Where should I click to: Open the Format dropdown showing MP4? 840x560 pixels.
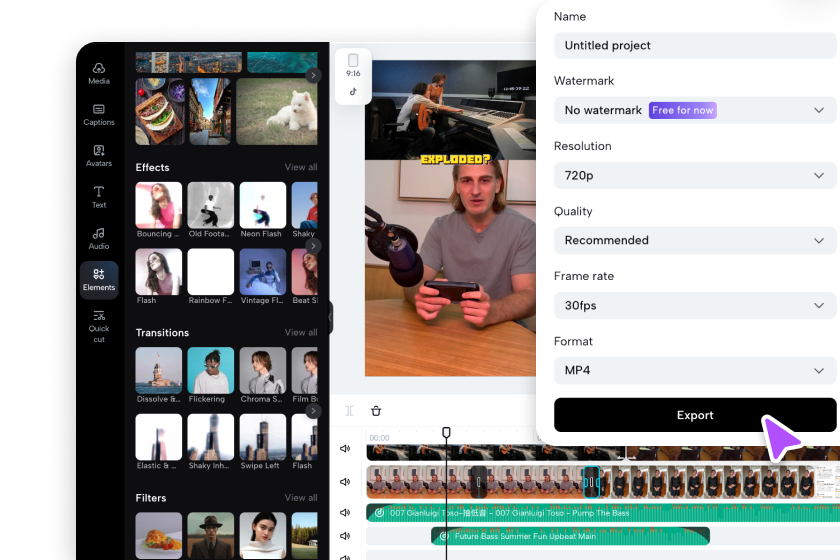695,370
